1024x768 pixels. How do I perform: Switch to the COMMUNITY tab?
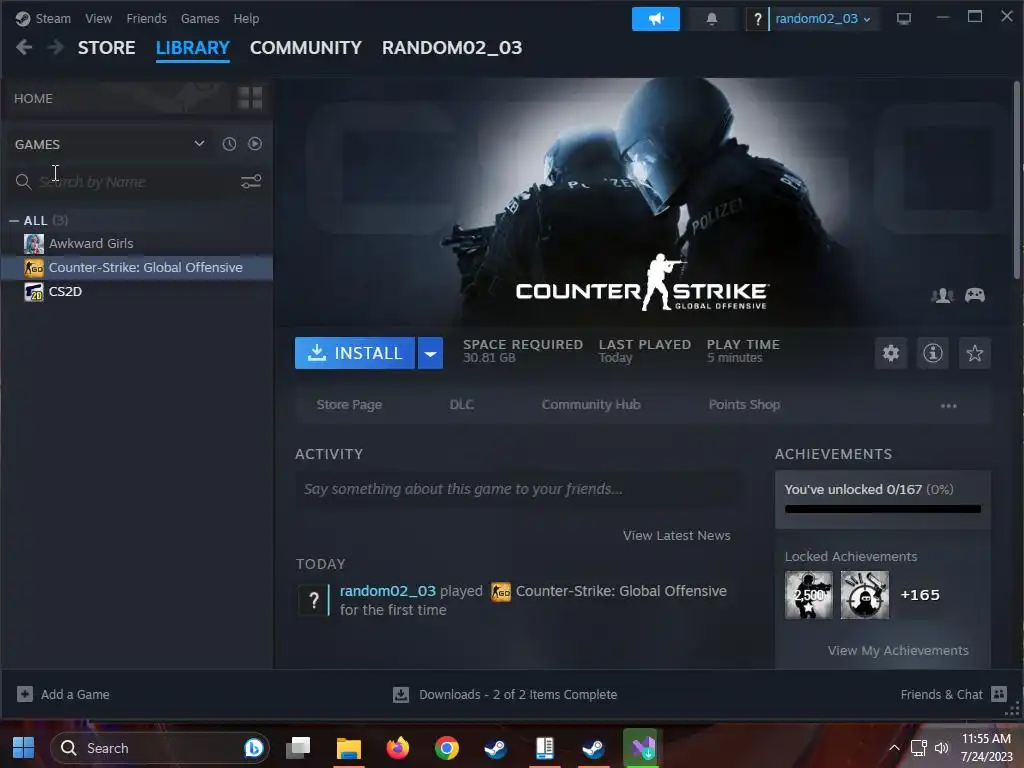click(x=306, y=48)
